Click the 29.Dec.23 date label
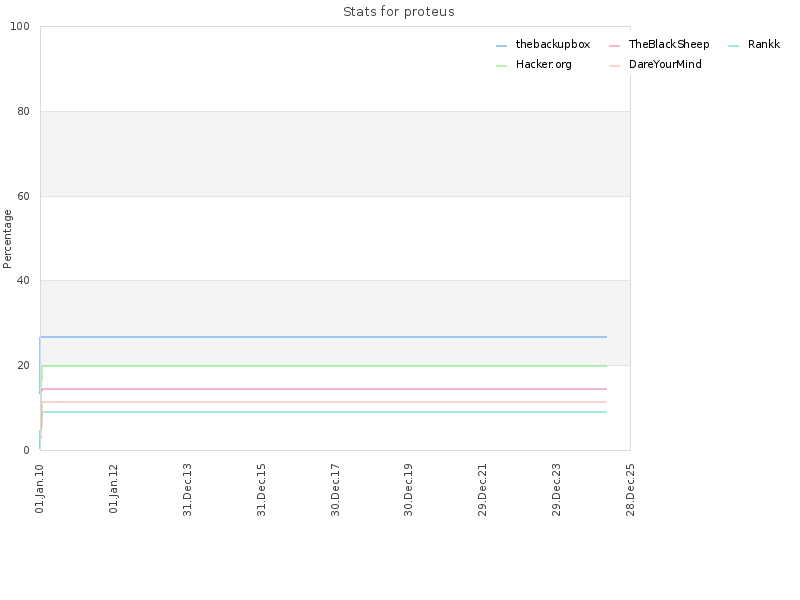Screen dimensions: 800x600 coord(556,489)
